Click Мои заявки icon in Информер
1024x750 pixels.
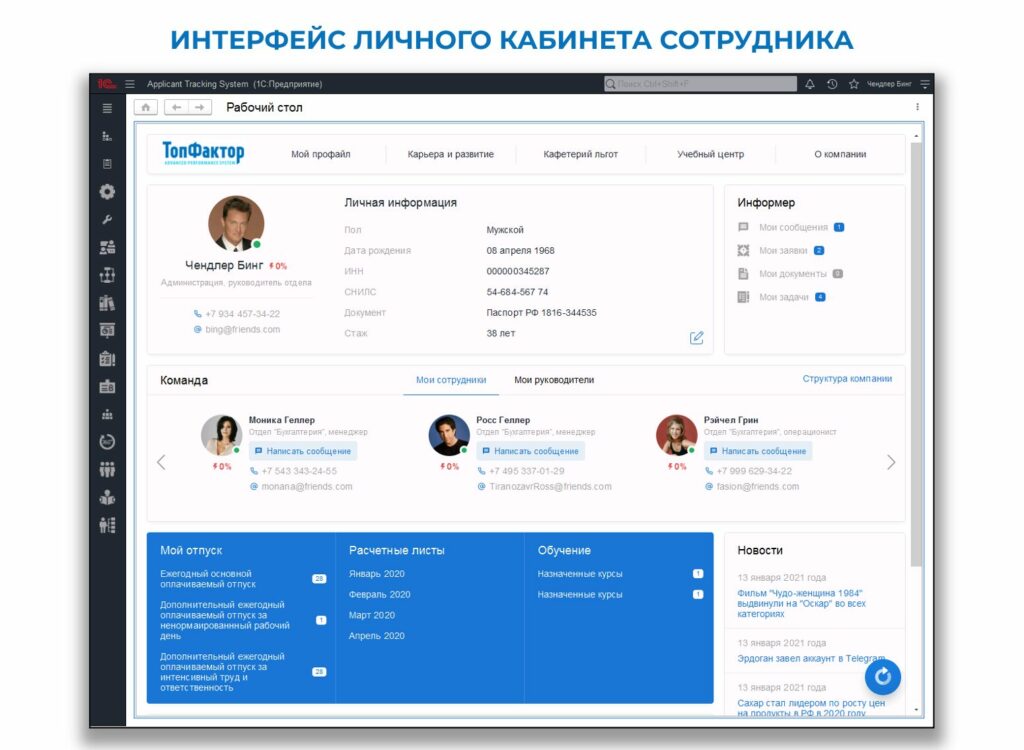(x=743, y=250)
